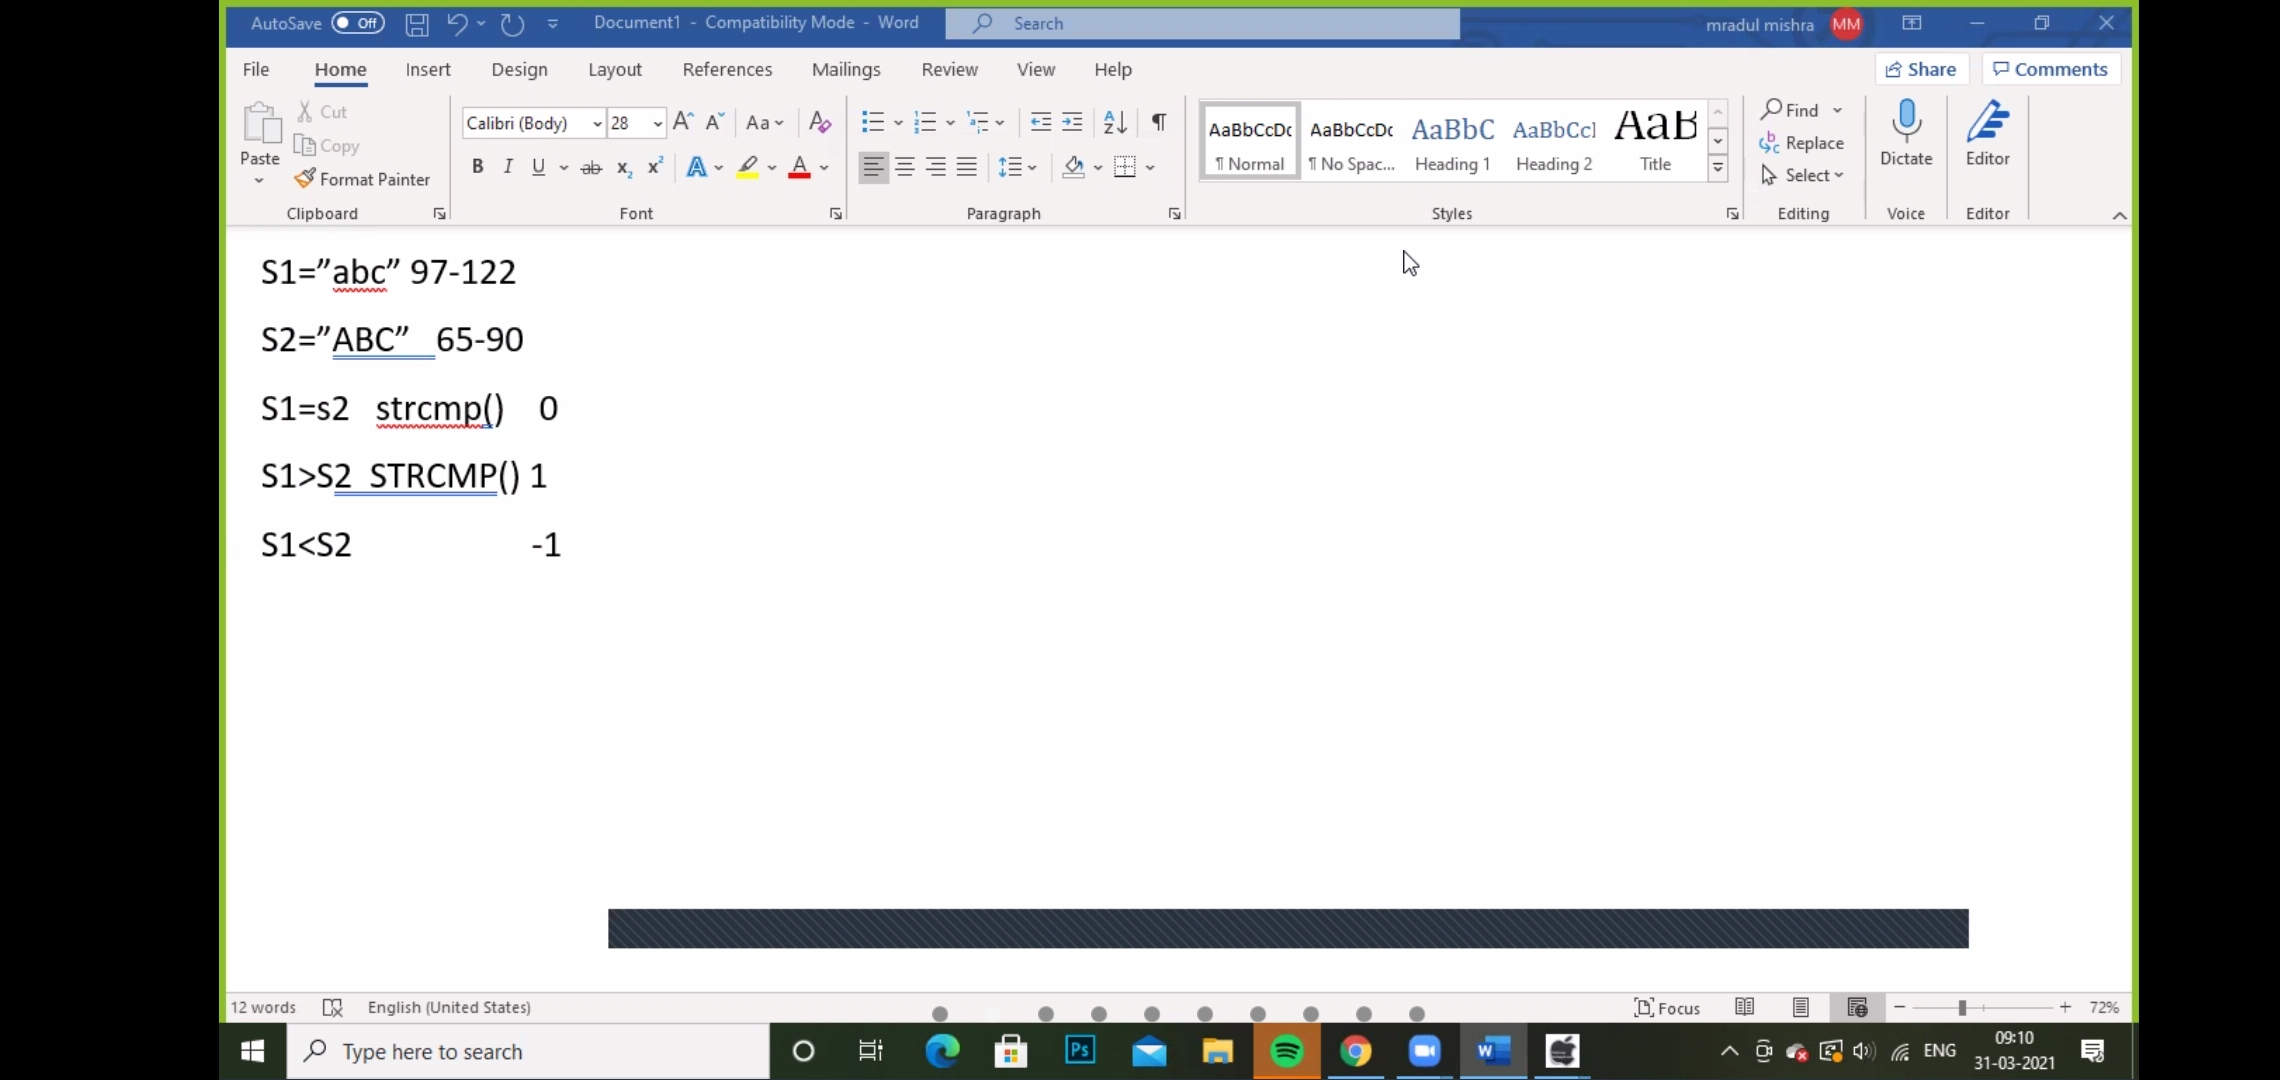
Task: Open Spotify from the taskbar
Action: tap(1287, 1051)
